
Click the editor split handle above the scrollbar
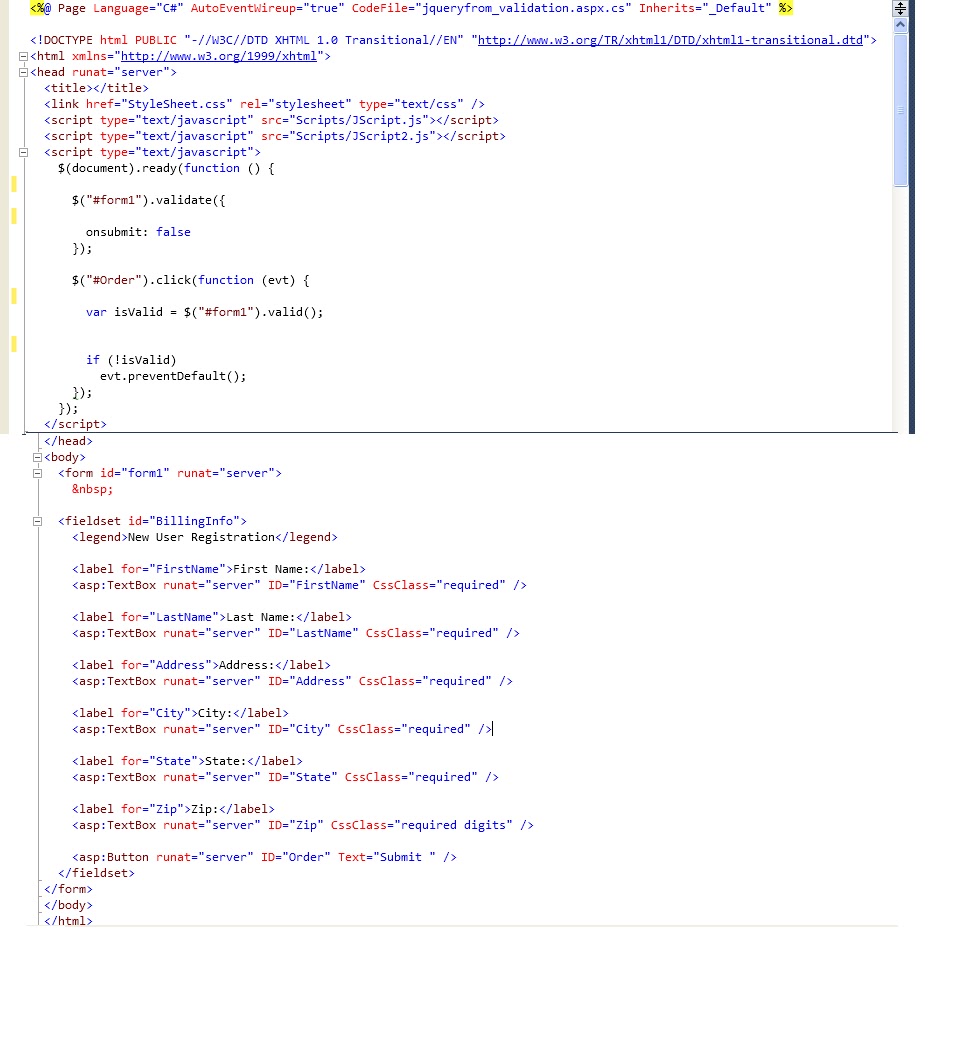900,8
